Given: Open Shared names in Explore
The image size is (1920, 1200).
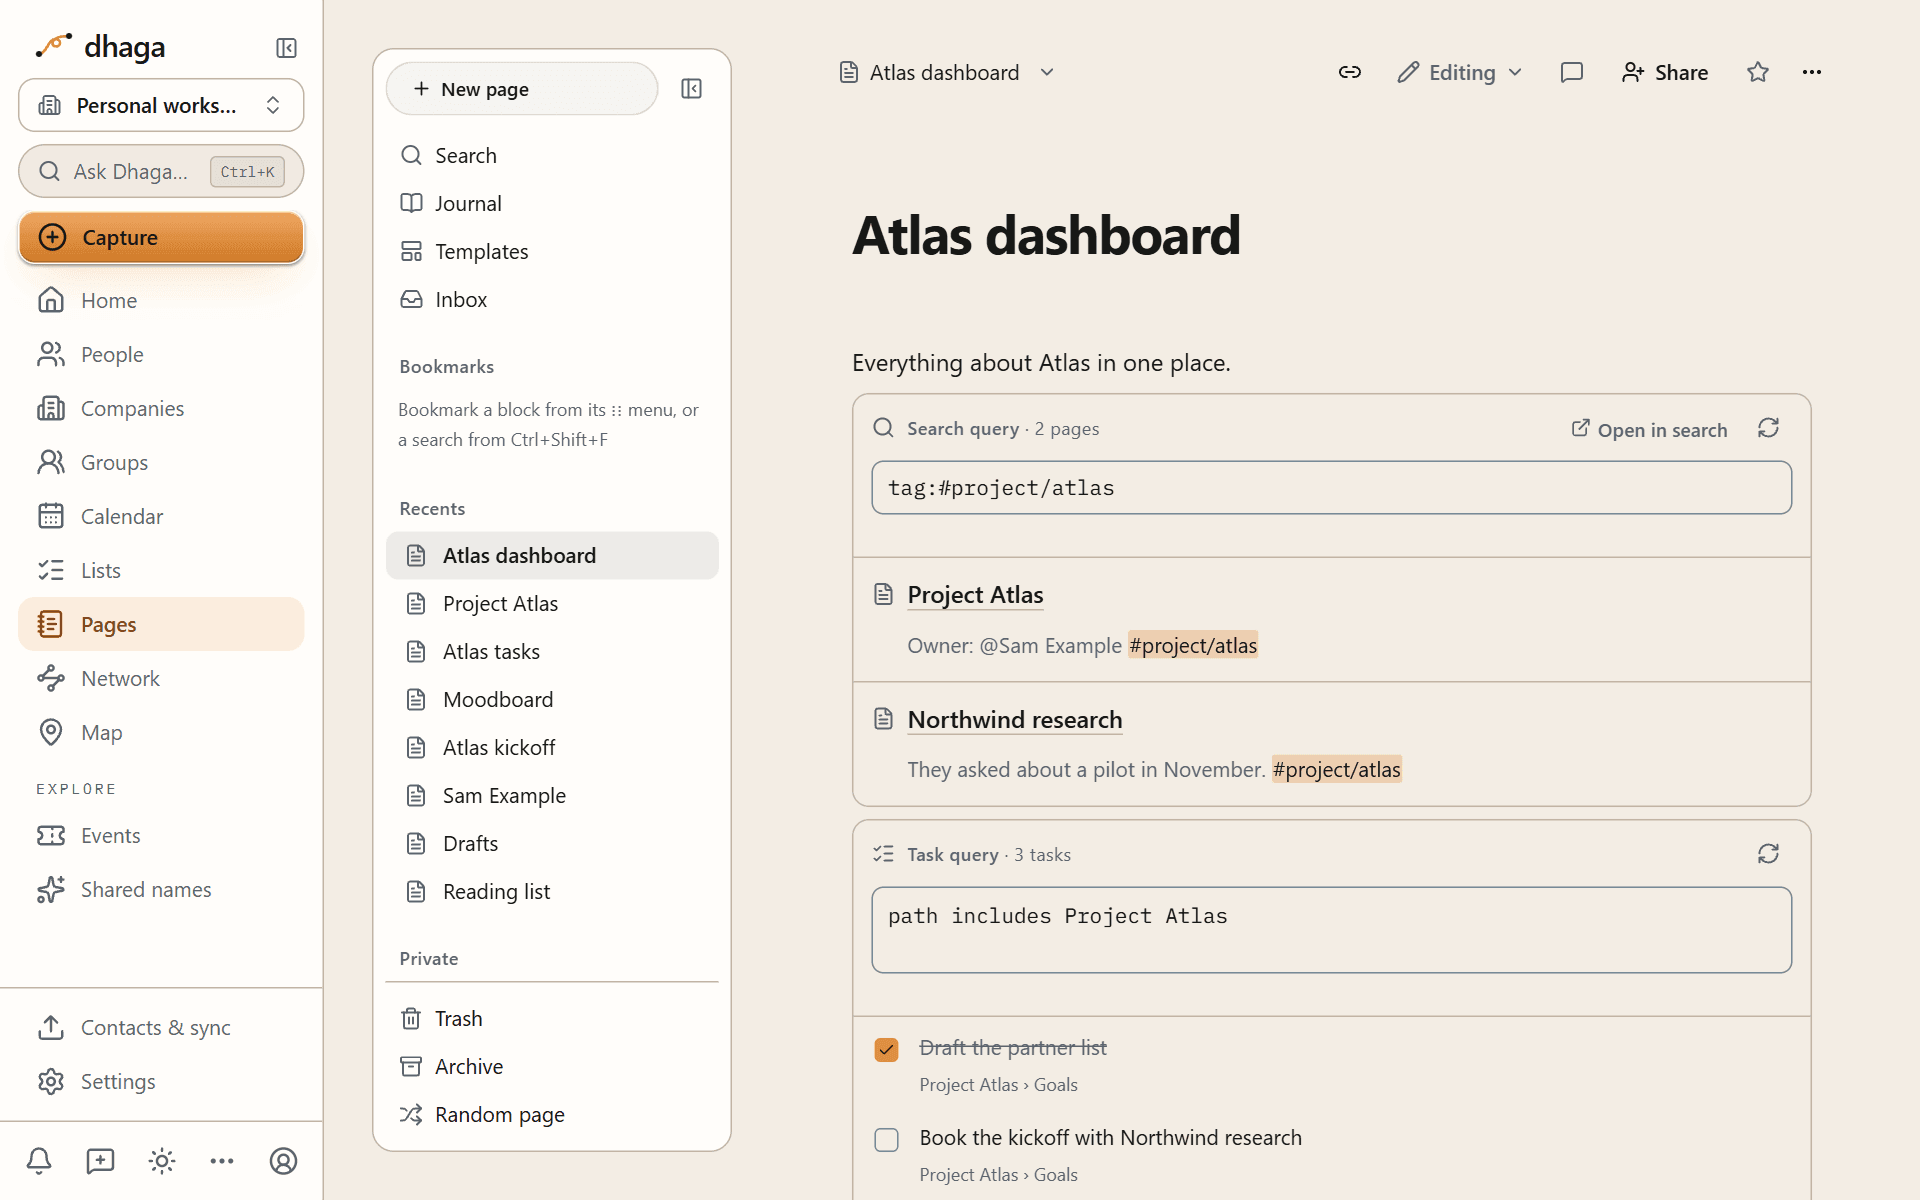Looking at the screenshot, I should coord(161,889).
